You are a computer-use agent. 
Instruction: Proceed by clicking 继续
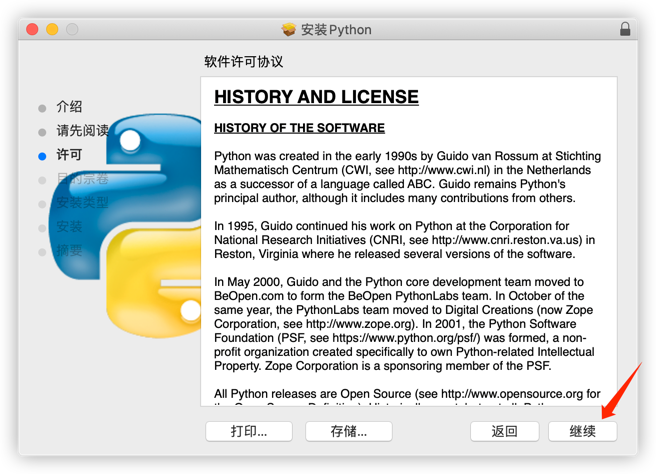(582, 432)
